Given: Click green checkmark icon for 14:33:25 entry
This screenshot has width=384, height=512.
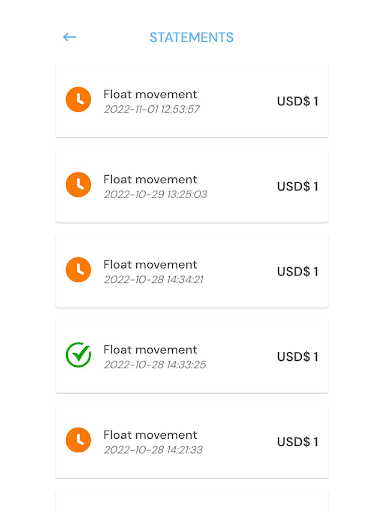Looking at the screenshot, I should point(78,355).
